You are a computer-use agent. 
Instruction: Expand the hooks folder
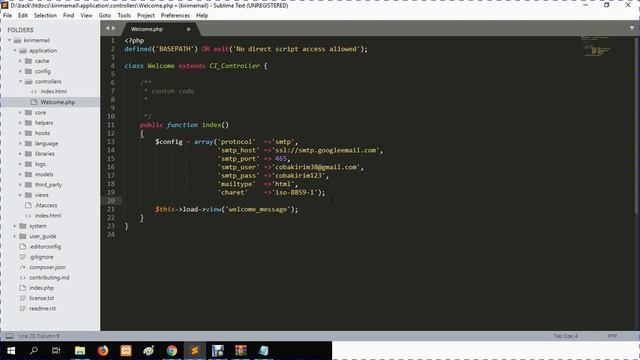[x=20, y=133]
